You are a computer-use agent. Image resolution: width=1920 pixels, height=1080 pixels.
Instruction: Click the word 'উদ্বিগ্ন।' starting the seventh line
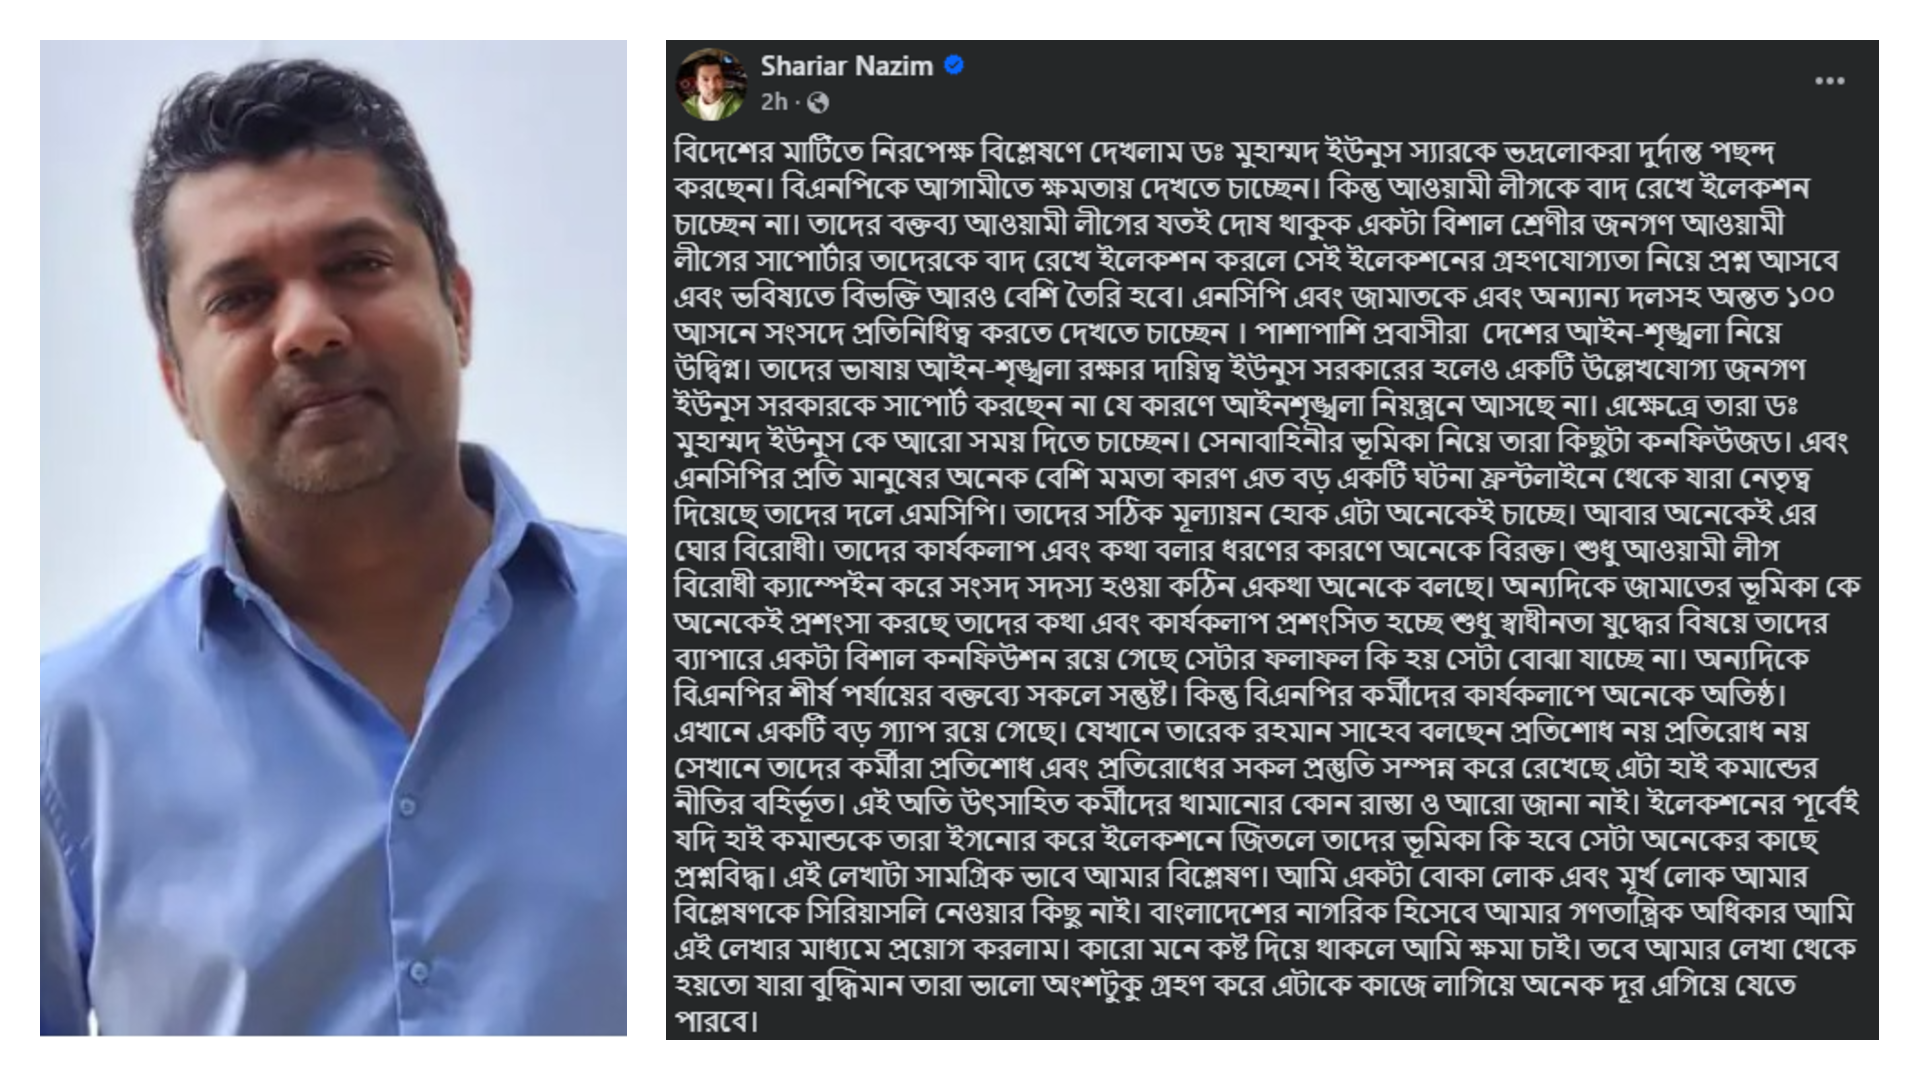pyautogui.click(x=712, y=370)
